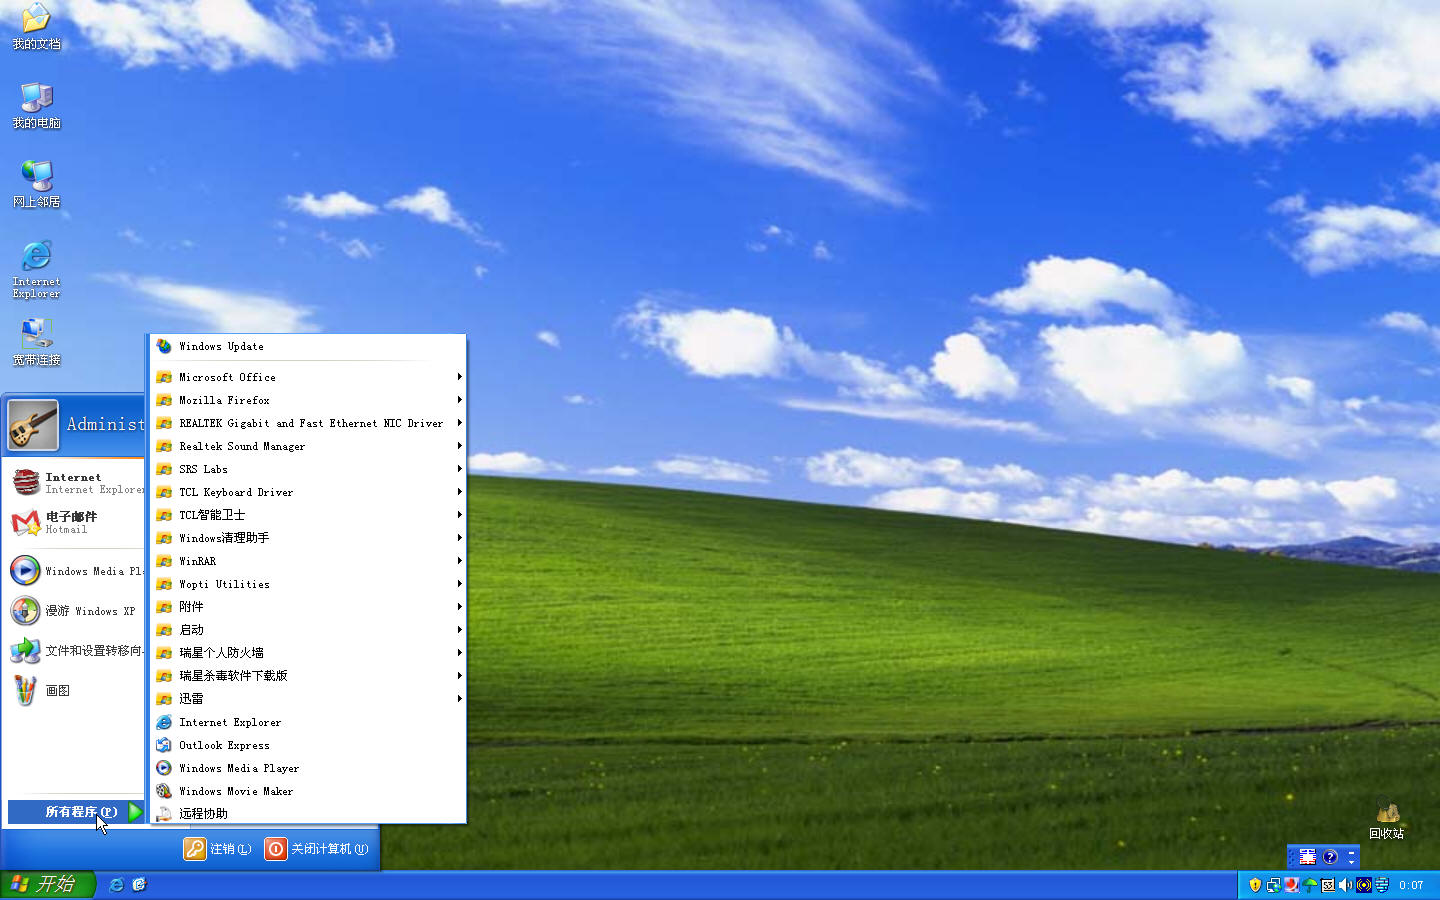Screen dimensions: 1440x900
Task: Open REALTEK Gigabit and Fast Ethernet NIC Driver folder
Action: (308, 423)
